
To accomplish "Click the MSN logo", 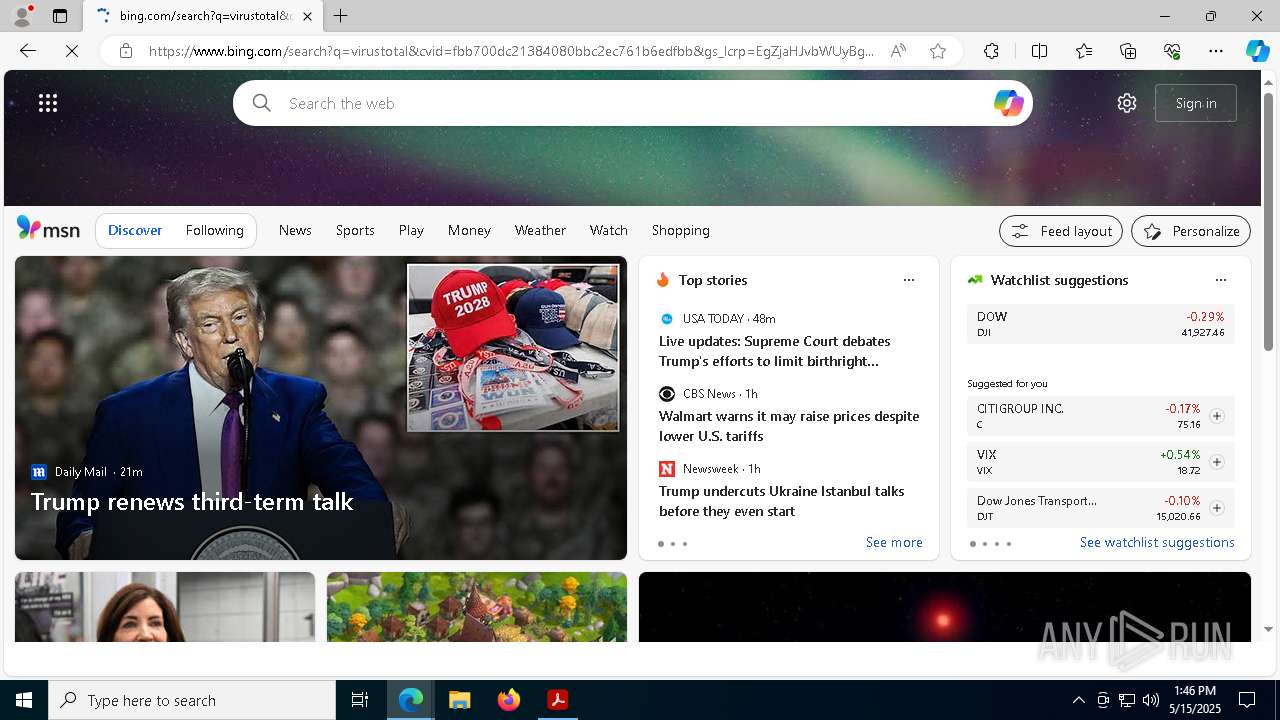I will [x=48, y=229].
